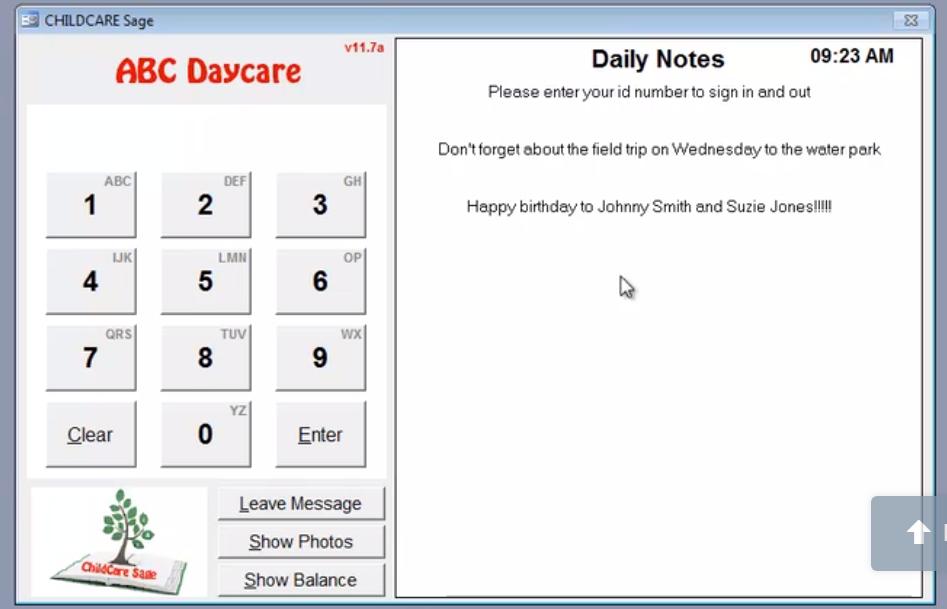Tap keypad button 9

point(321,358)
